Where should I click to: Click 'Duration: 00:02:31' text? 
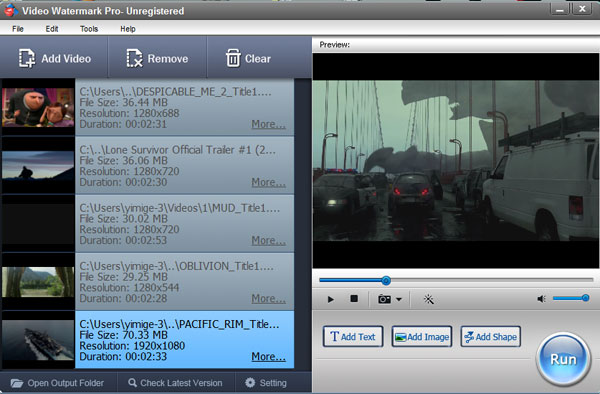[x=123, y=124]
